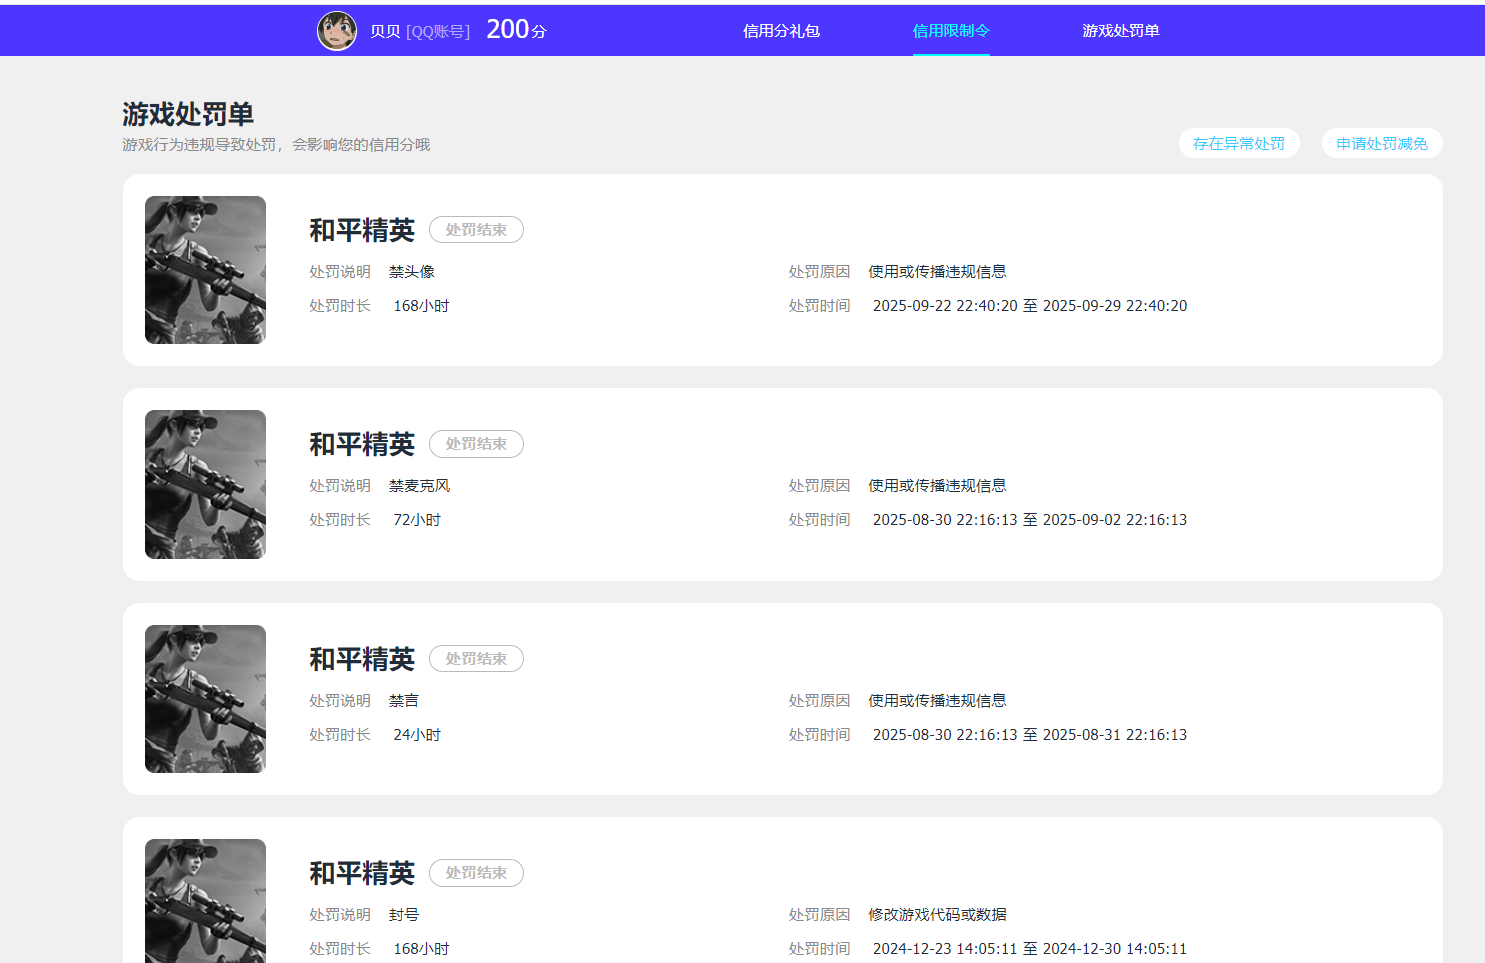Image resolution: width=1485 pixels, height=963 pixels.
Task: Open the avatar image in the 贝贝 account area
Action: click(337, 30)
